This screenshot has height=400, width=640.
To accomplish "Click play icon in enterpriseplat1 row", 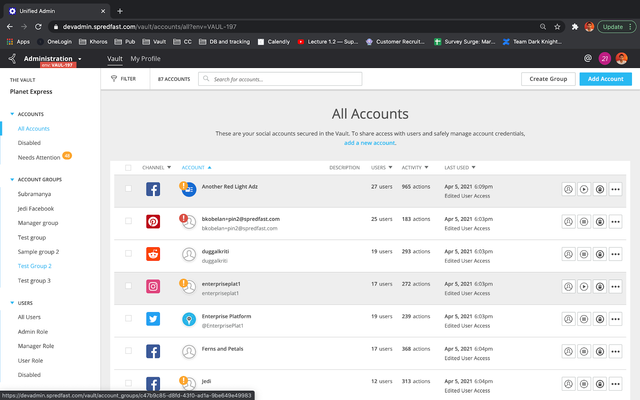I will (584, 287).
